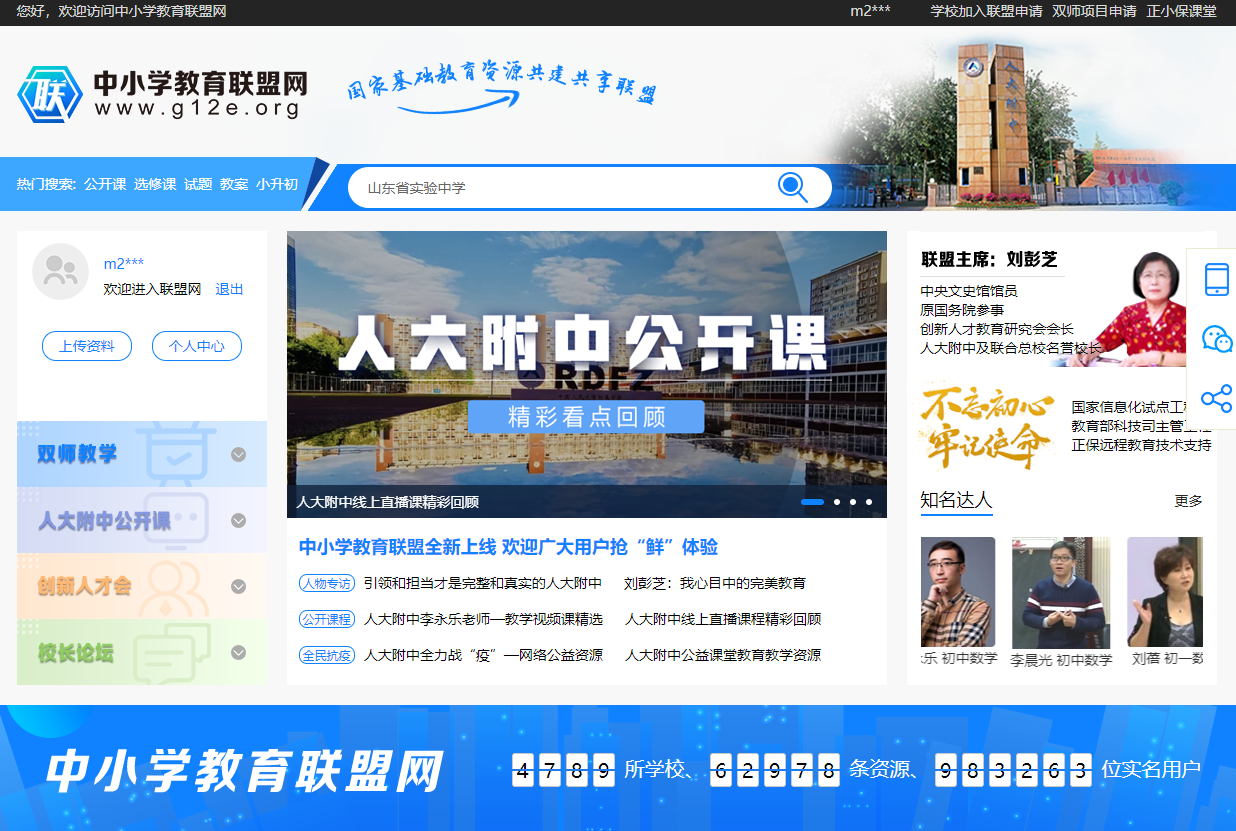Open article 人大附中线上直播课程精彩回顾
Viewport: 1236px width, 831px height.
tap(723, 619)
